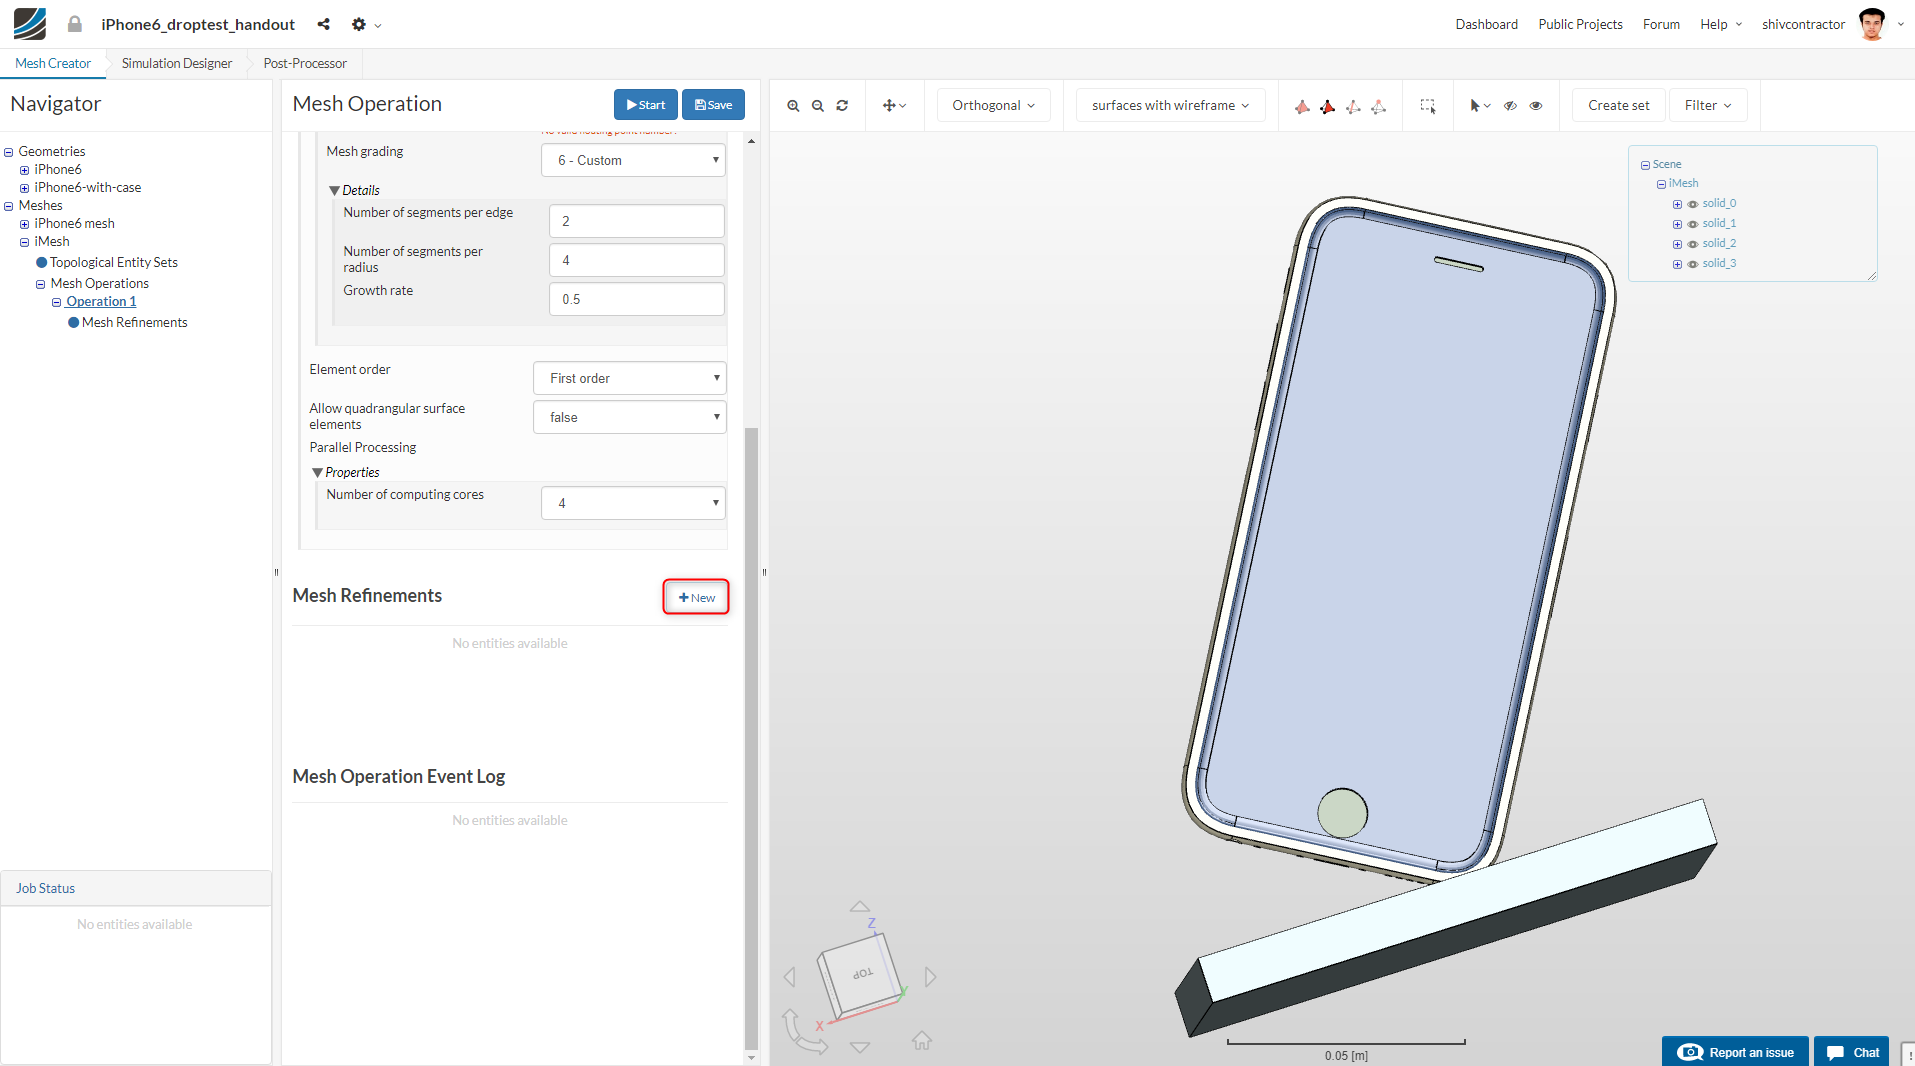The height and width of the screenshot is (1066, 1915).
Task: Open the Forum menu item
Action: pyautogui.click(x=1660, y=24)
